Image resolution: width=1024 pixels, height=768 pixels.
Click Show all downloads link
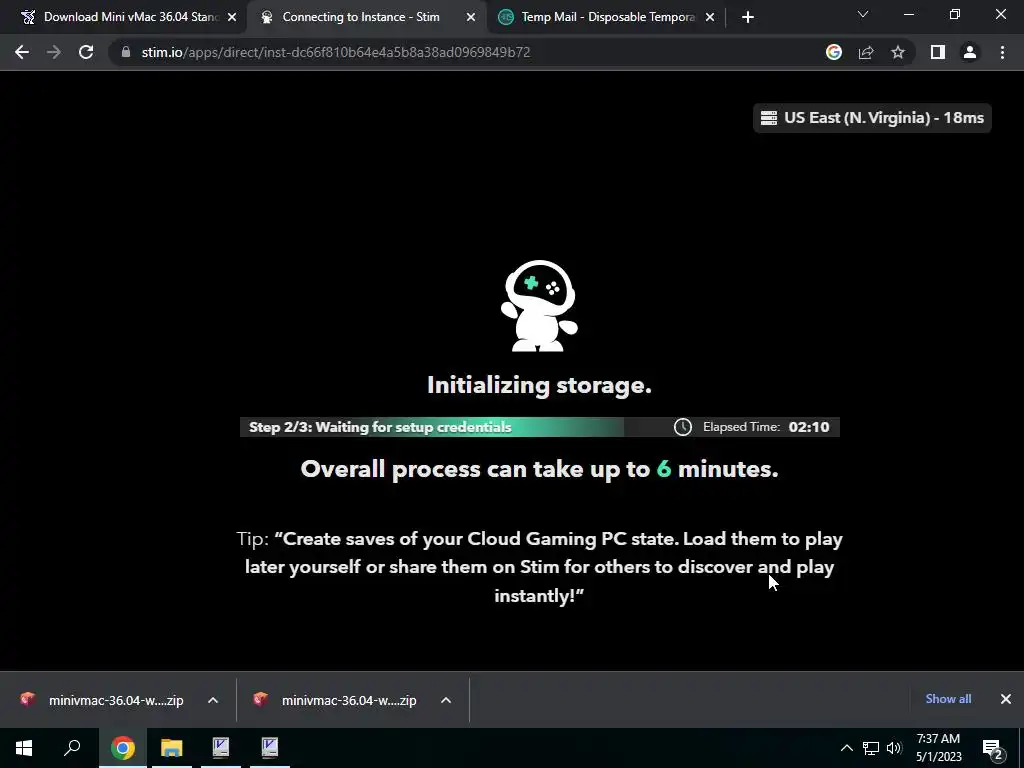(948, 699)
